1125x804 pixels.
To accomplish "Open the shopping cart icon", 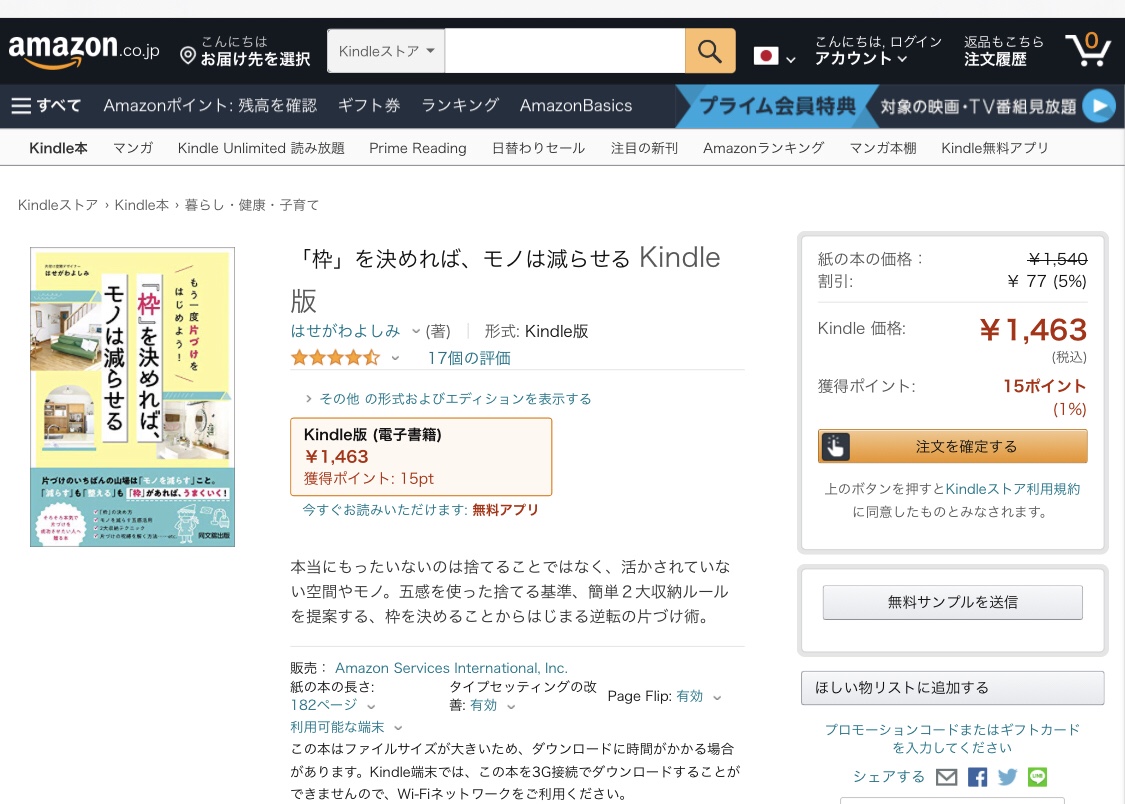I will (1088, 49).
